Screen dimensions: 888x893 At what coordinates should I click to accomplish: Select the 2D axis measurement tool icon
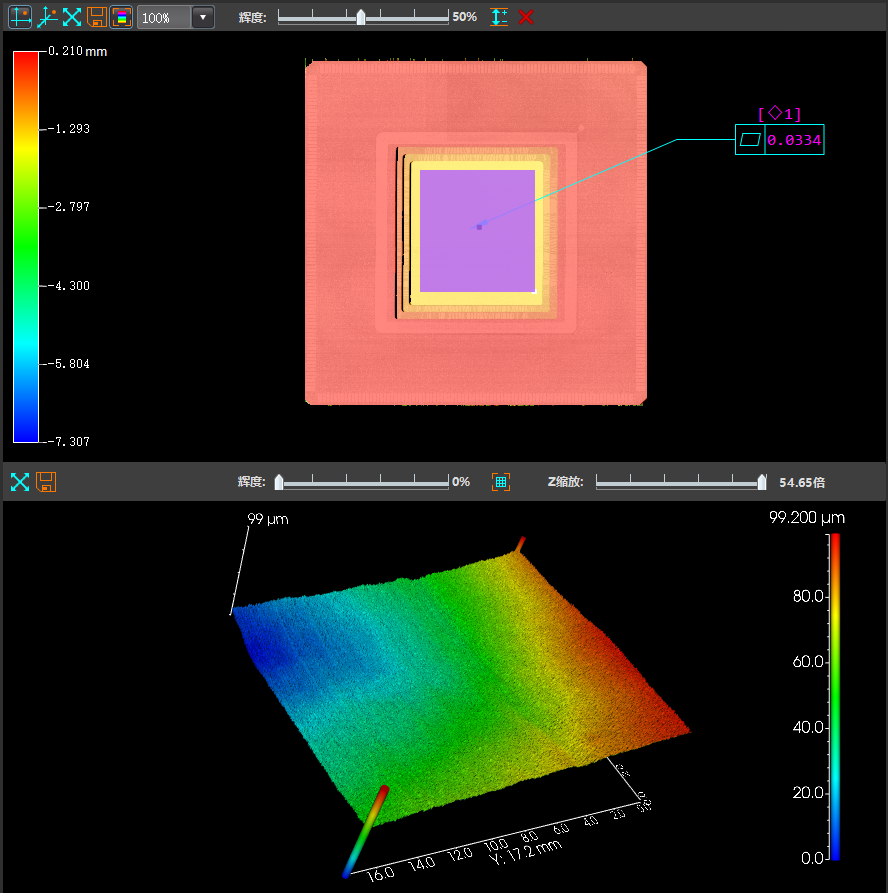click(20, 17)
